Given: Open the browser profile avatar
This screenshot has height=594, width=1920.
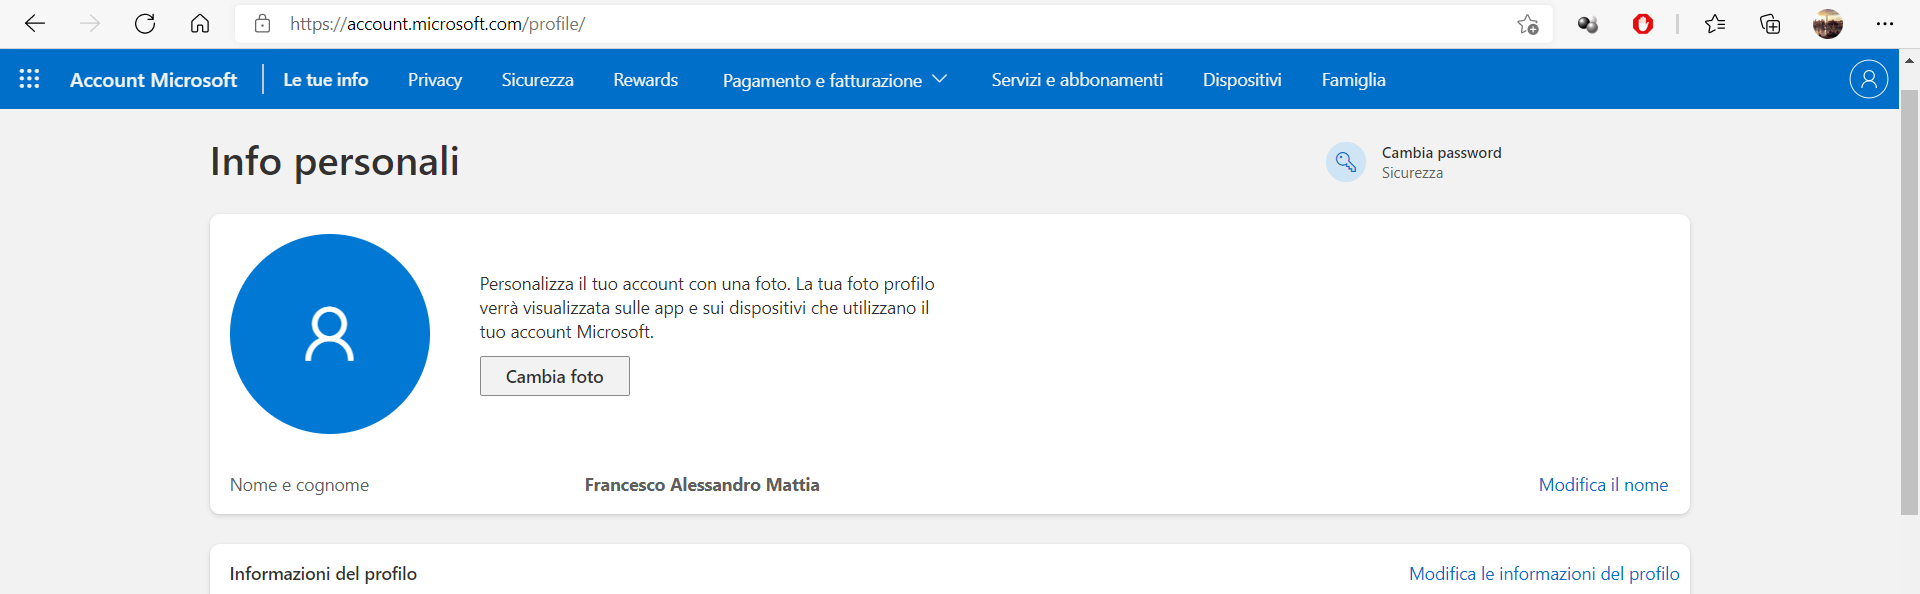Looking at the screenshot, I should [x=1828, y=24].
